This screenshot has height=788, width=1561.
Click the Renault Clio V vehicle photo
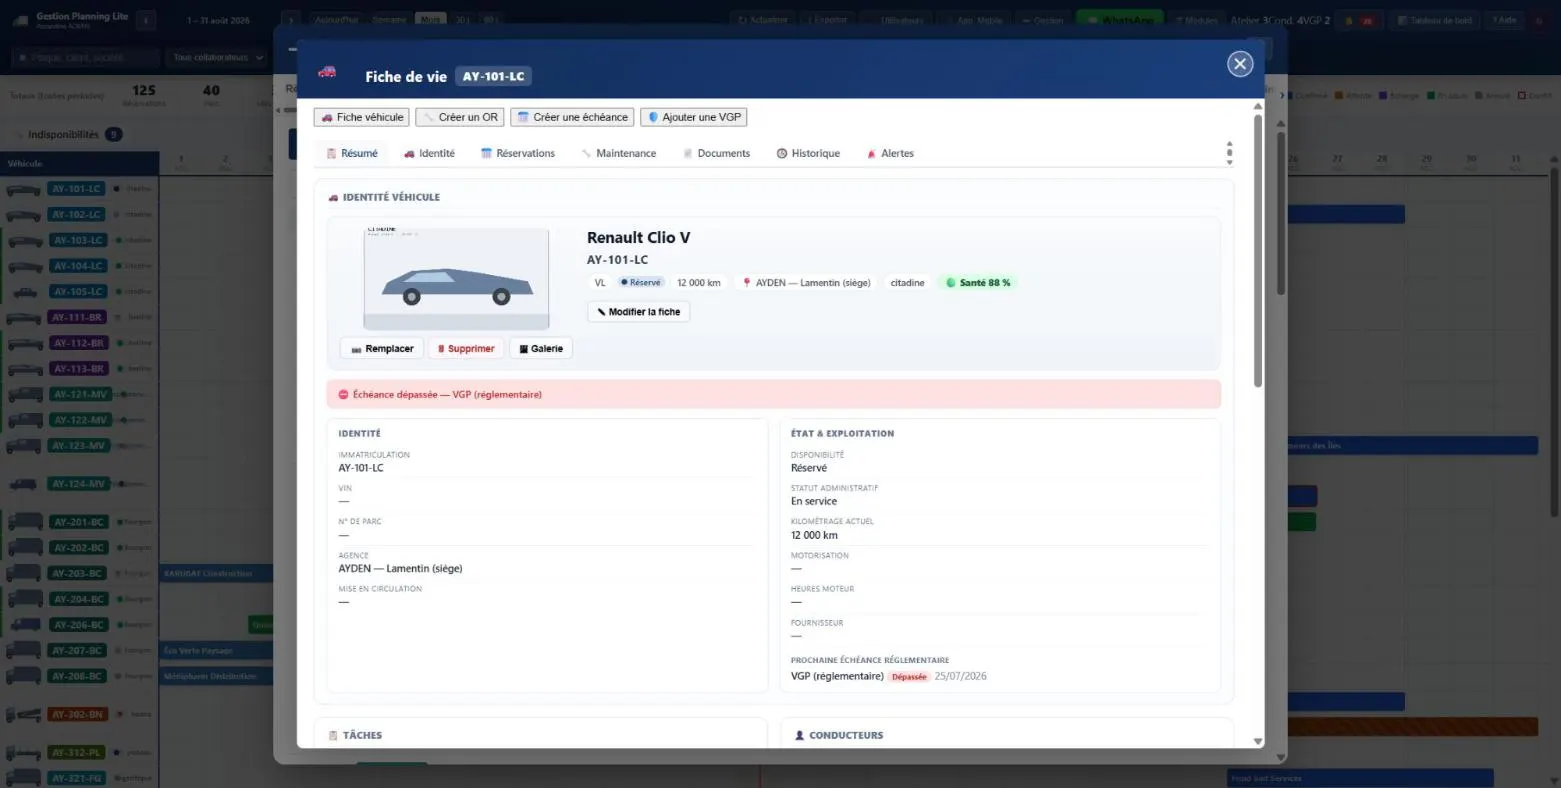pos(456,279)
